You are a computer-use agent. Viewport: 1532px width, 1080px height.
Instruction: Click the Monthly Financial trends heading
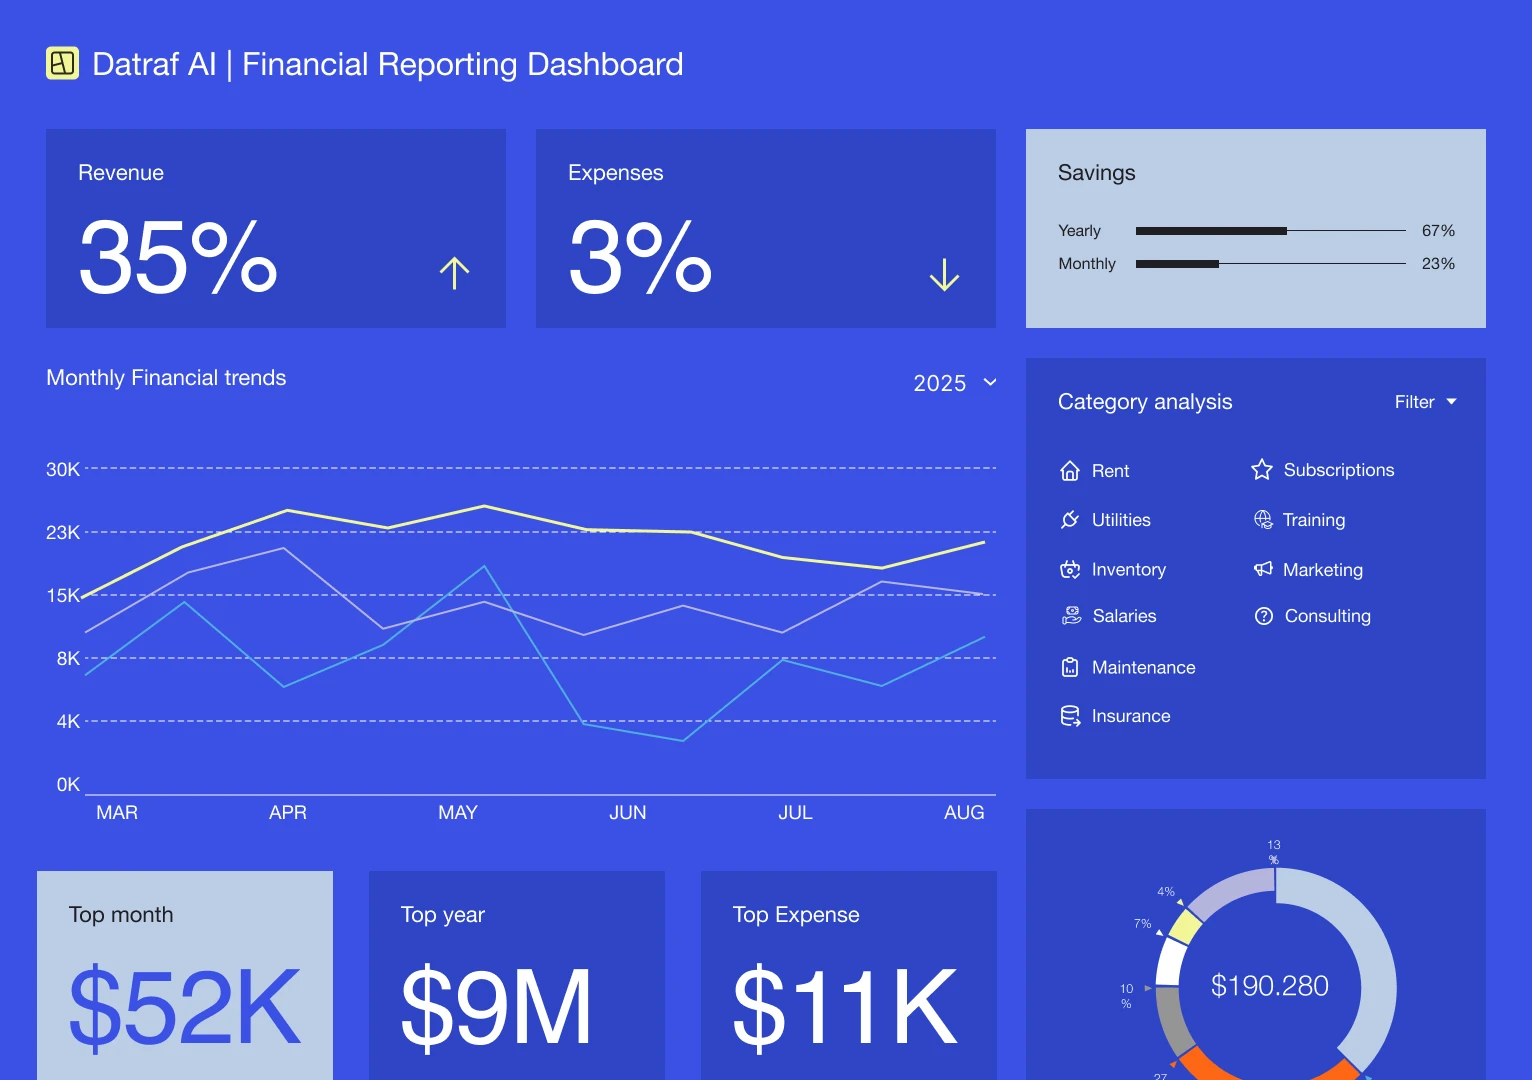166,378
